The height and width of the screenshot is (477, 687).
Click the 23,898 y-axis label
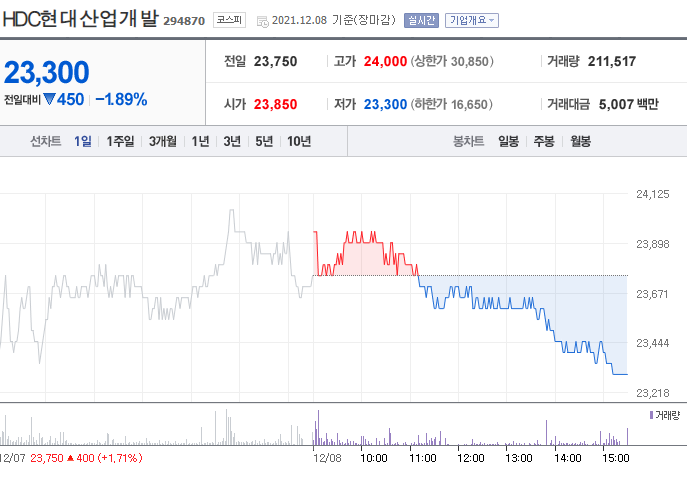[x=652, y=244]
